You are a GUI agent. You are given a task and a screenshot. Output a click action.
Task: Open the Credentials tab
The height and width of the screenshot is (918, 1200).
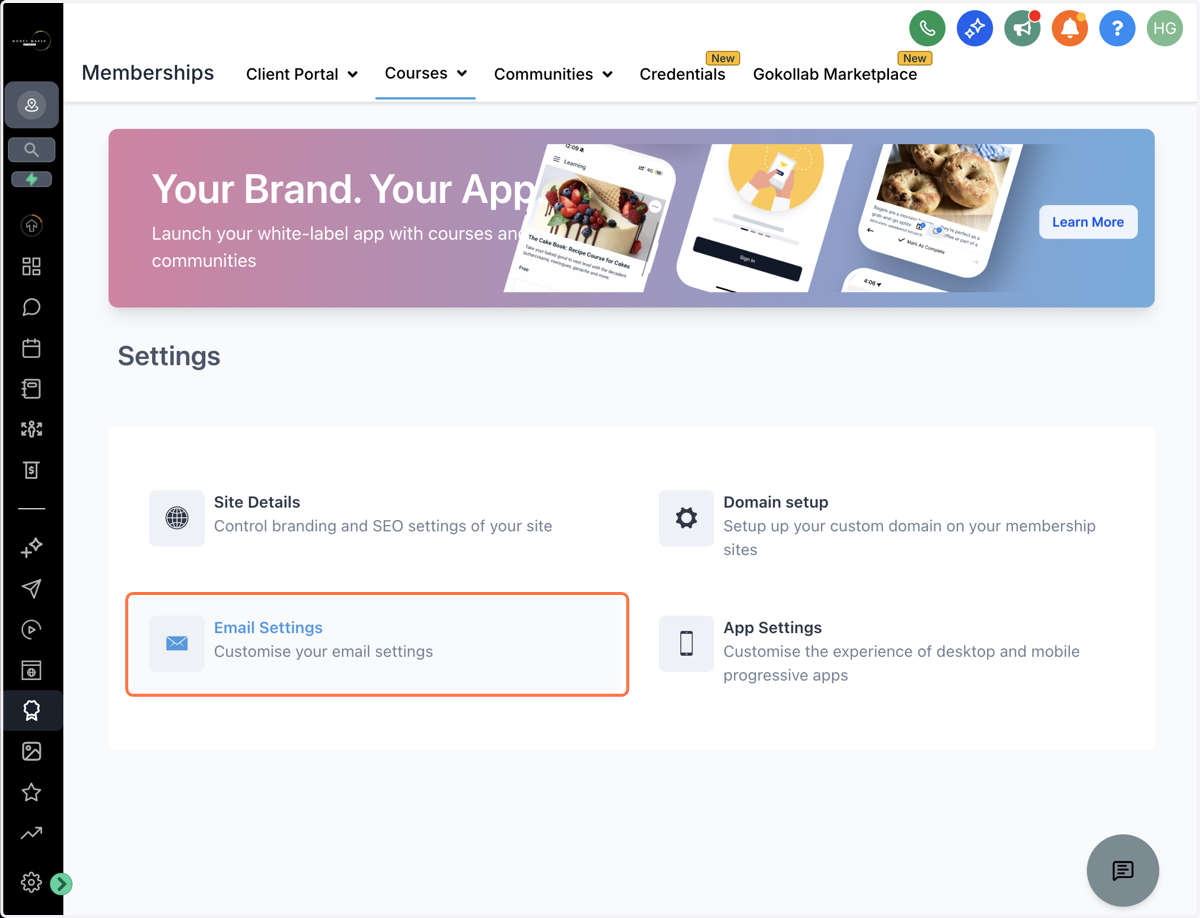(x=683, y=74)
